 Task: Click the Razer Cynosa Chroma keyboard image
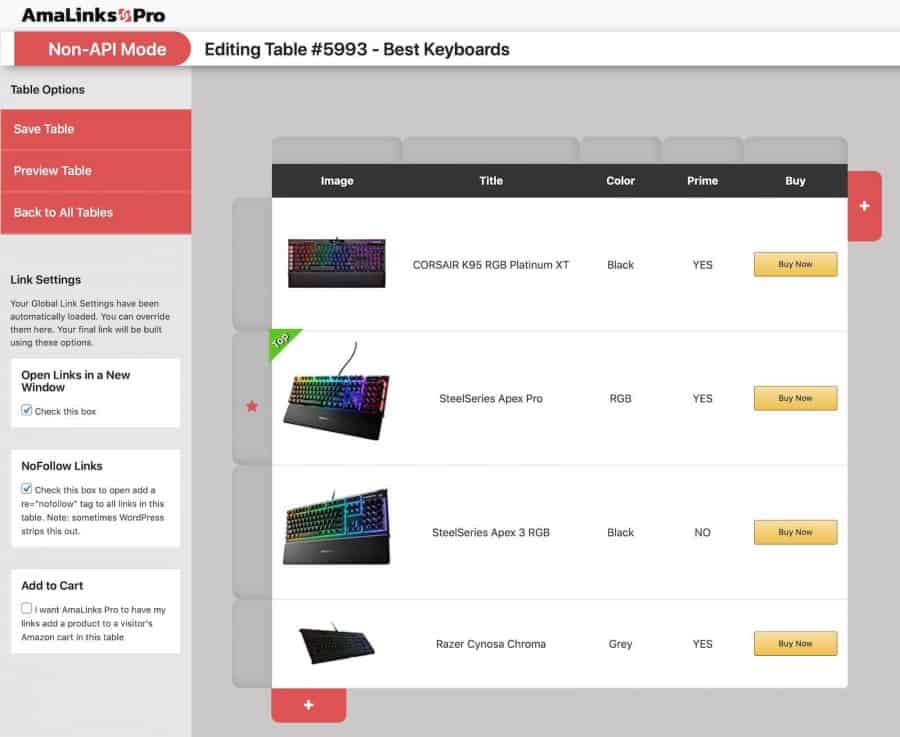coord(336,643)
